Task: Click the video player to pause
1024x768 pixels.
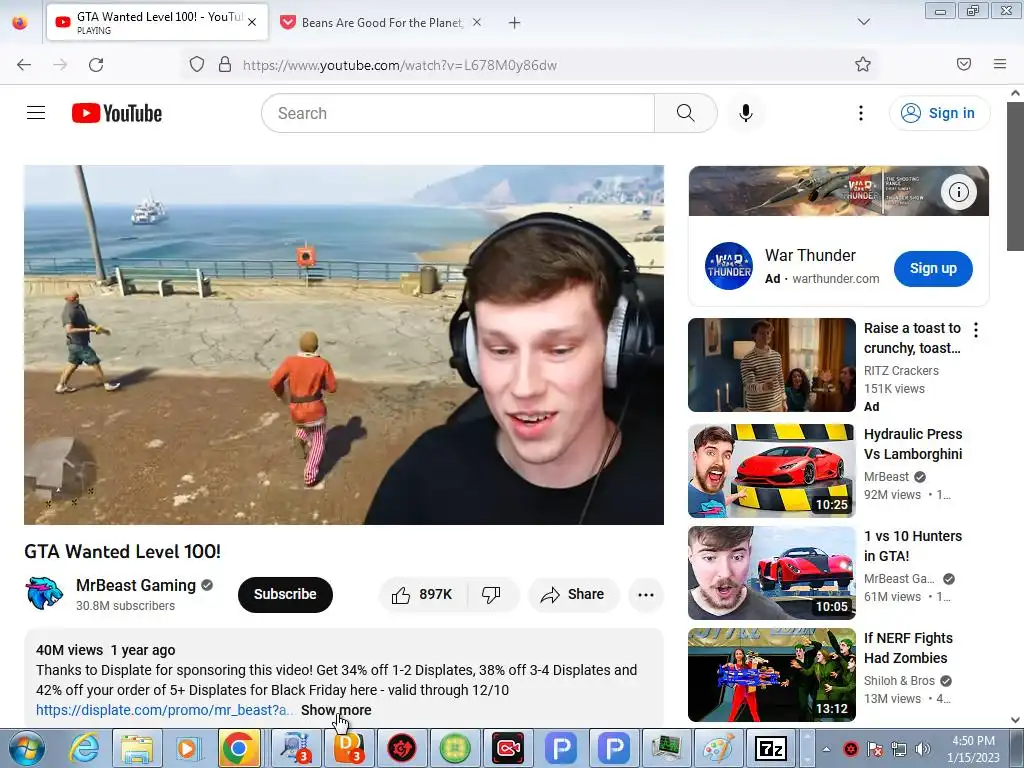Action: [344, 345]
